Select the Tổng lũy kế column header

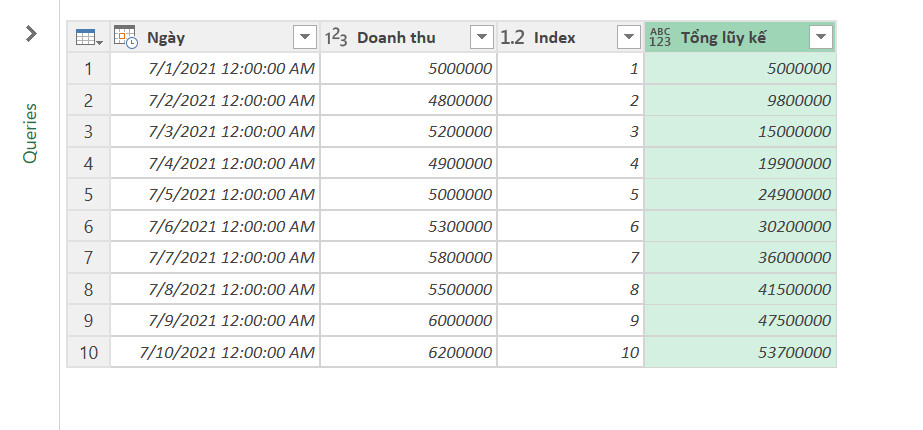tap(741, 37)
